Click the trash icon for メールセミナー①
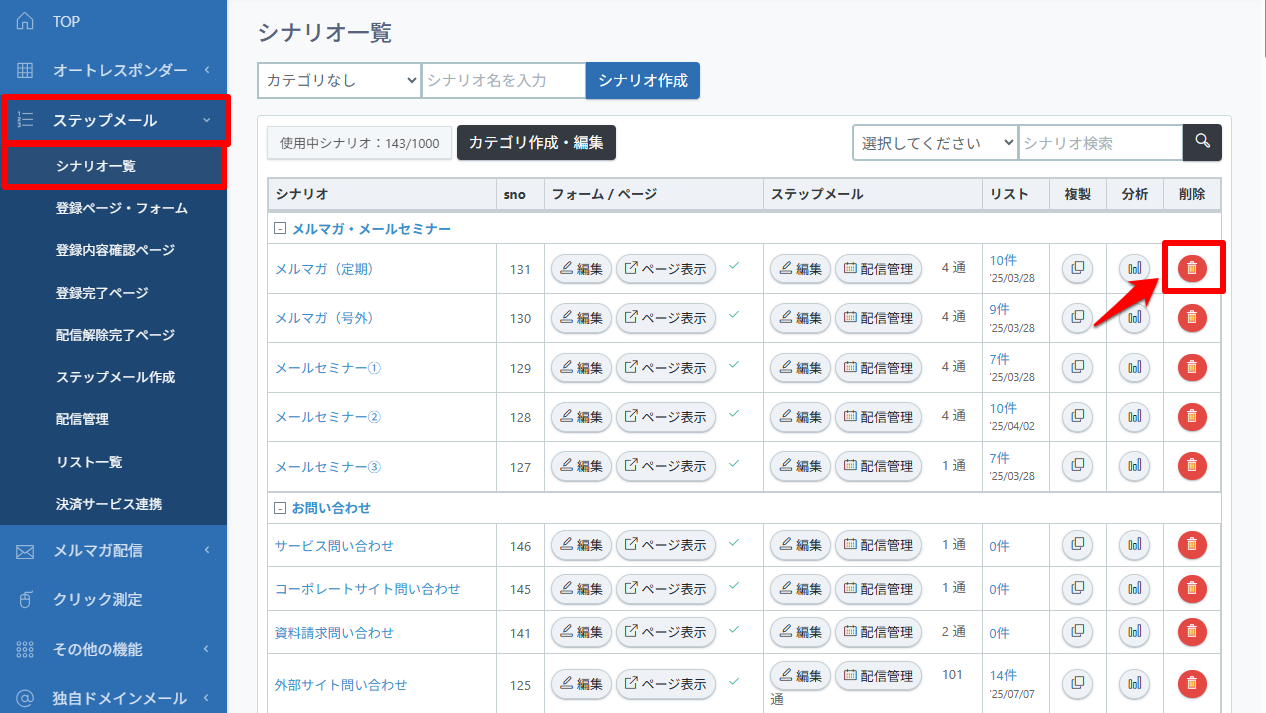This screenshot has width=1266, height=713. (1191, 368)
